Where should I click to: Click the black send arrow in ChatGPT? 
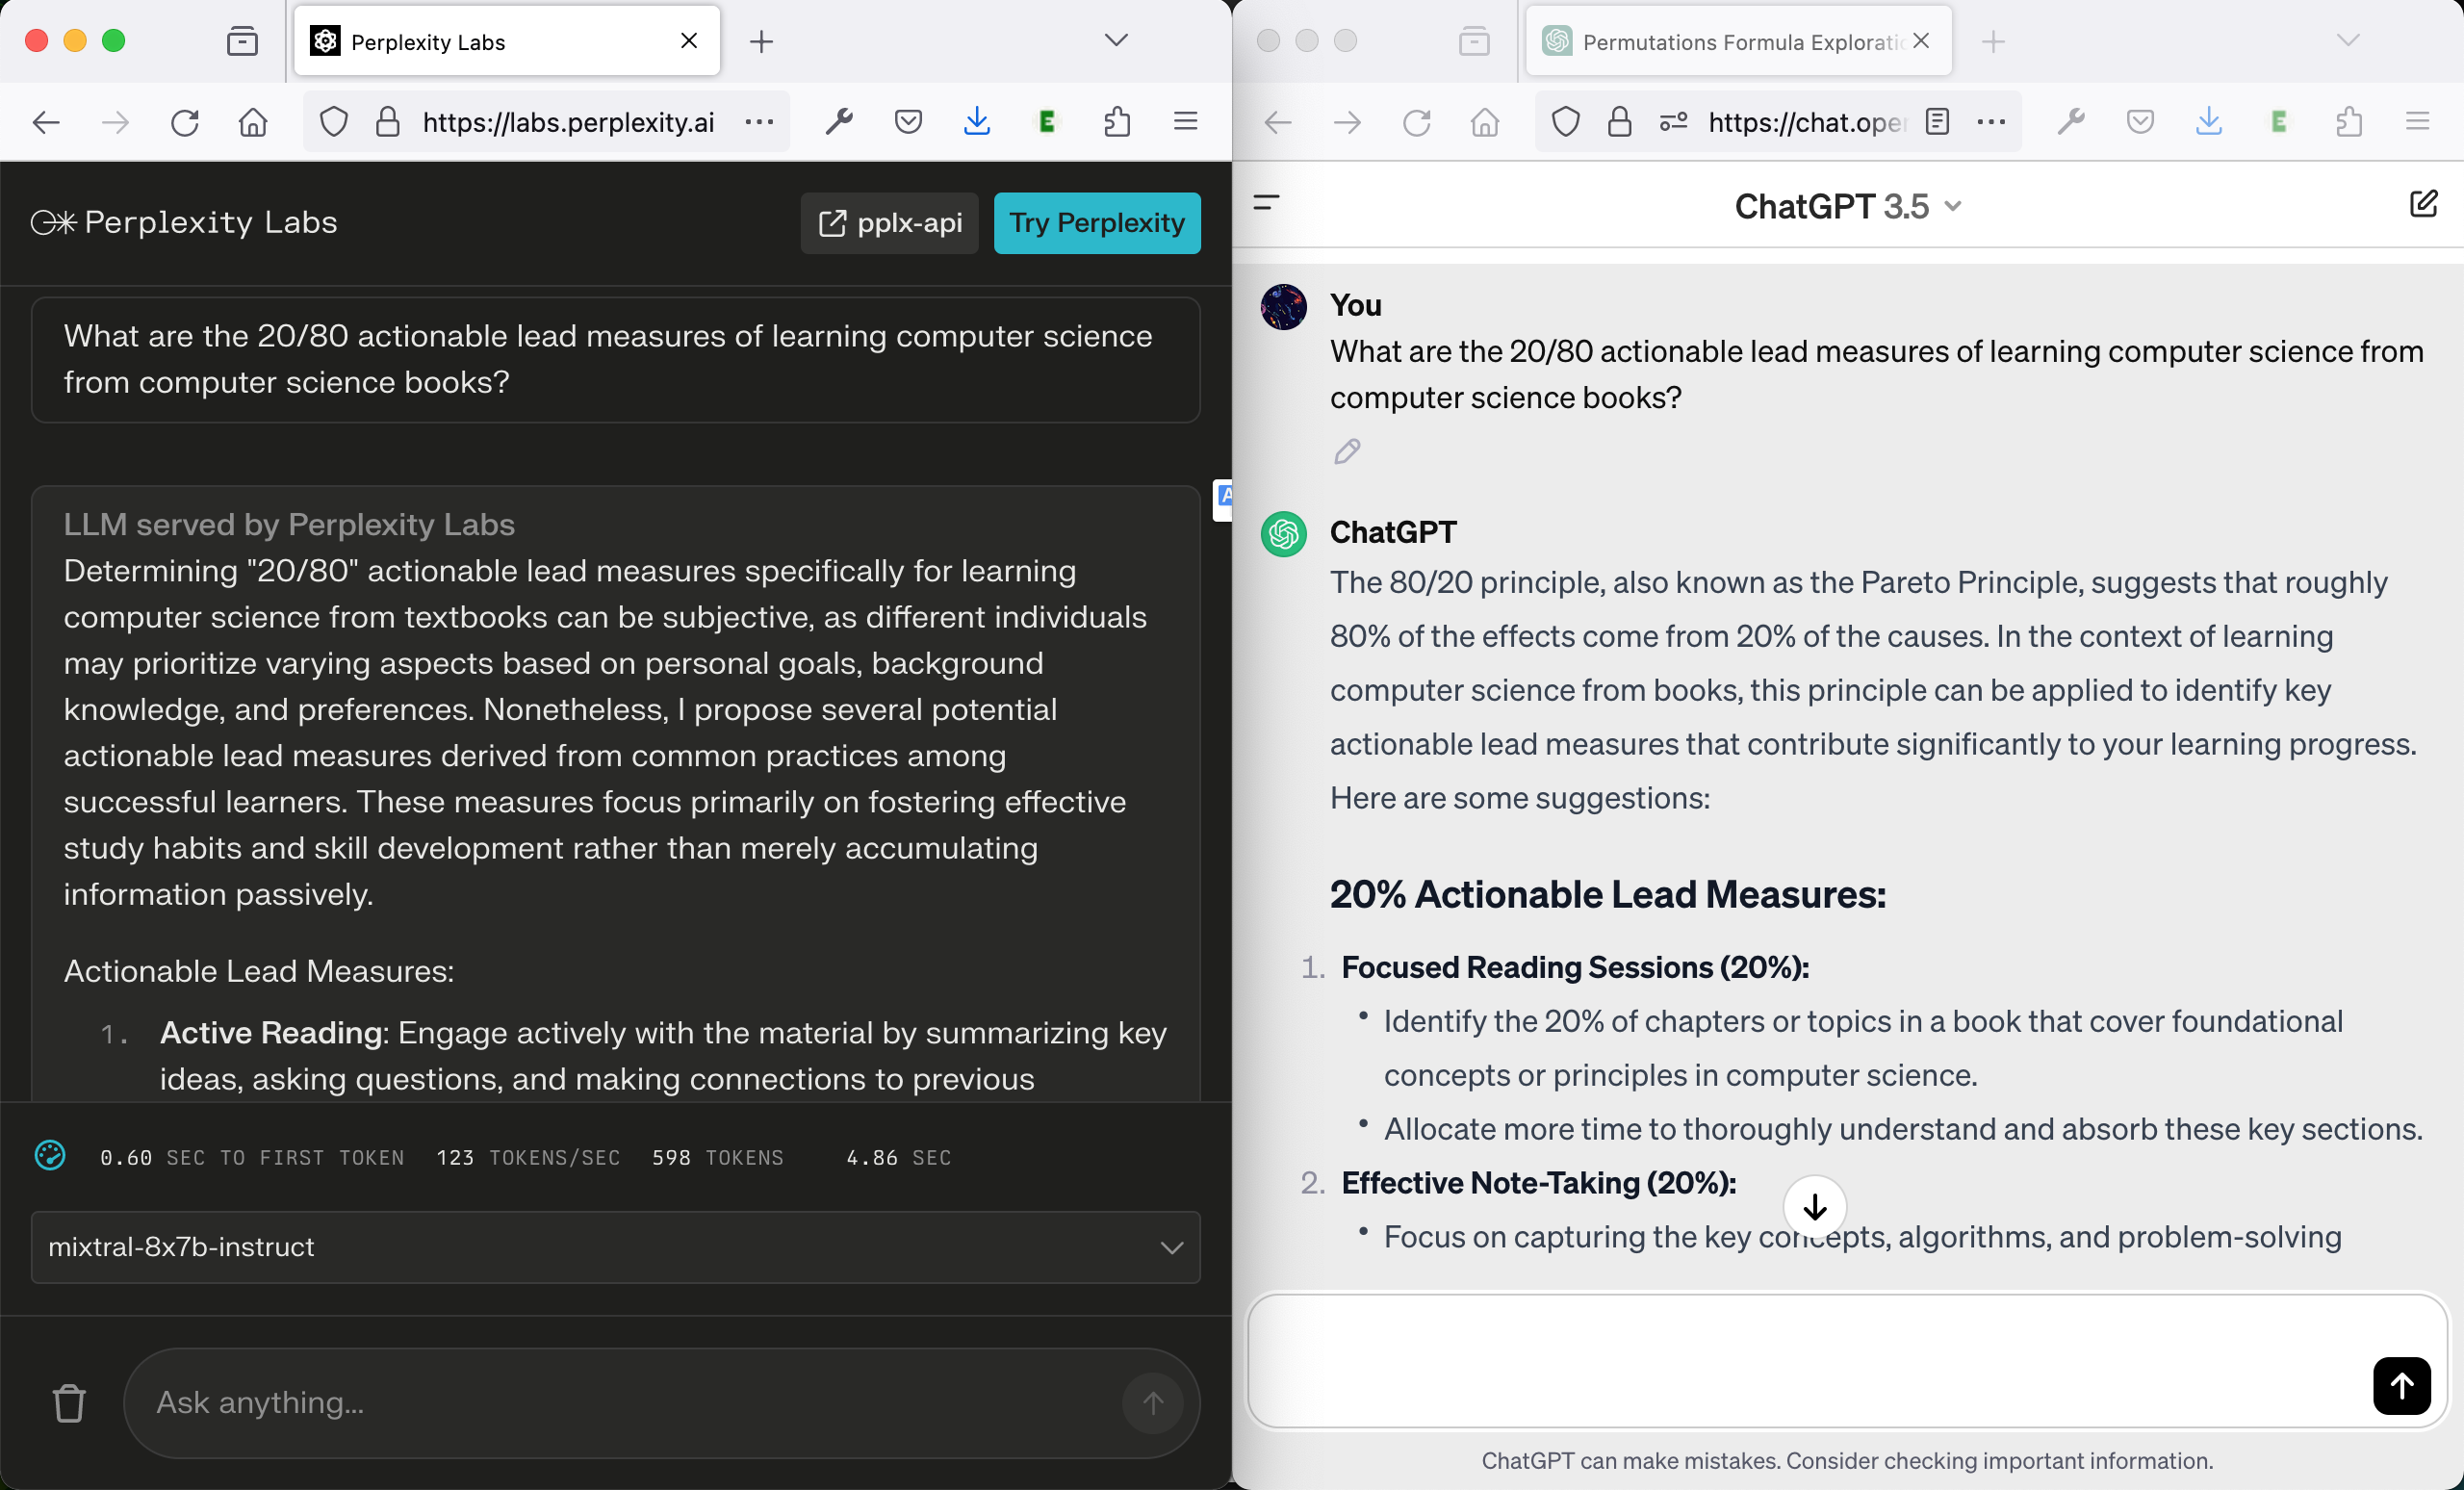pyautogui.click(x=2401, y=1385)
